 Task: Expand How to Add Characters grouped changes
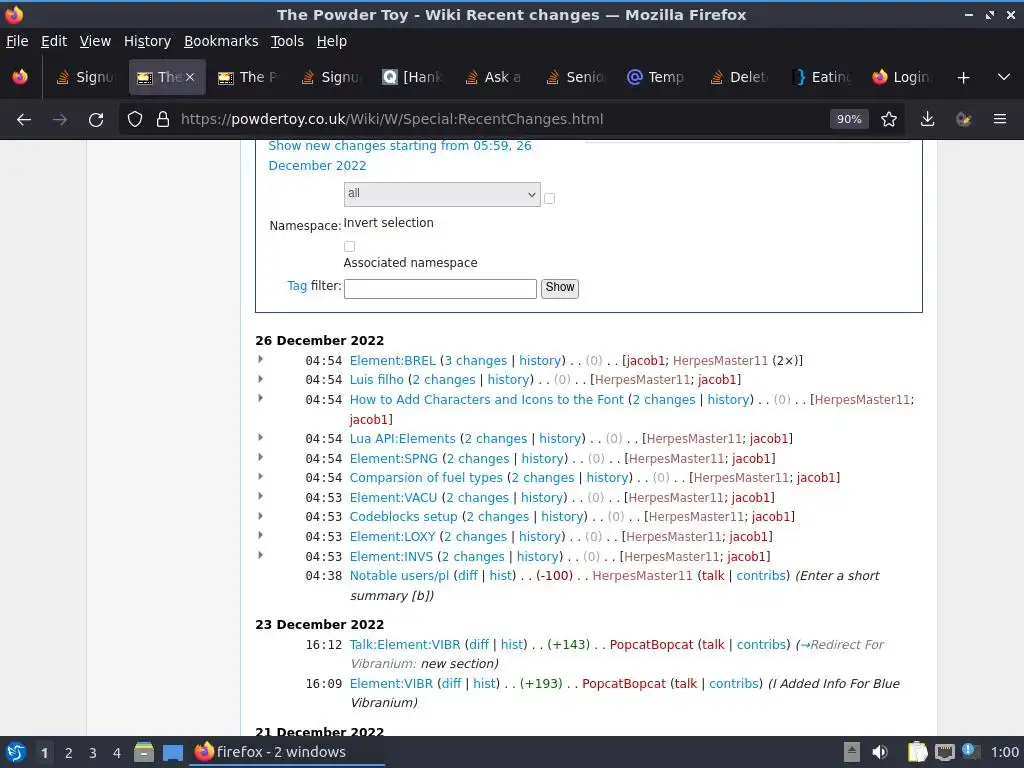coord(260,398)
